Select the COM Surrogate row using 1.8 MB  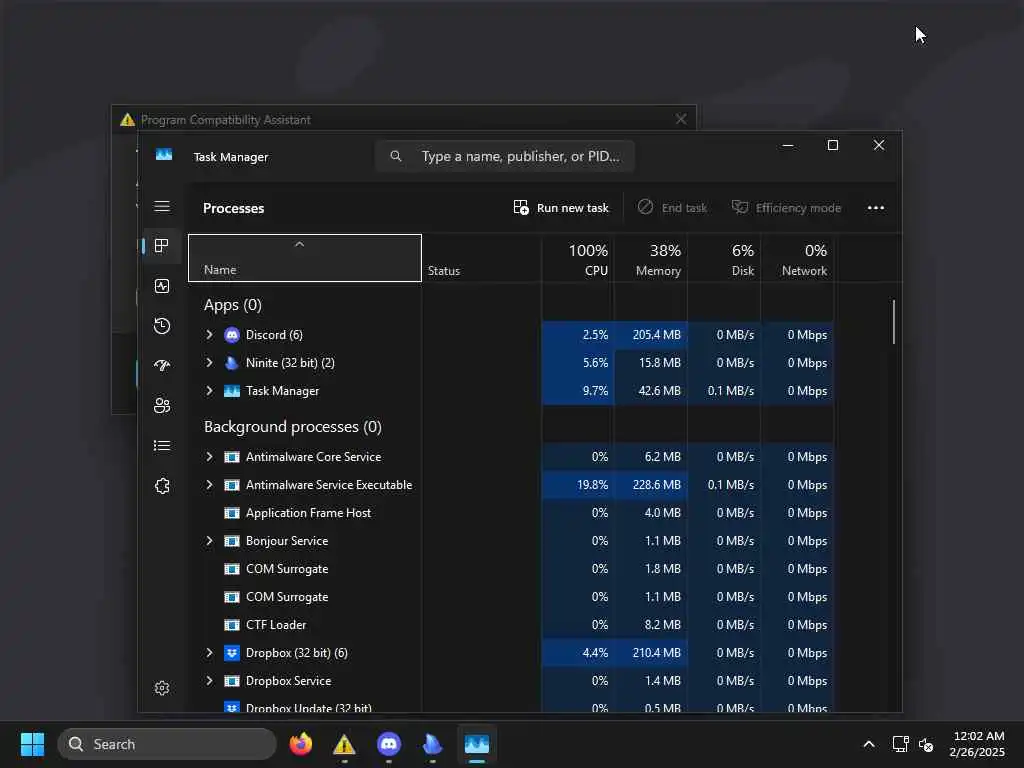[x=511, y=569]
